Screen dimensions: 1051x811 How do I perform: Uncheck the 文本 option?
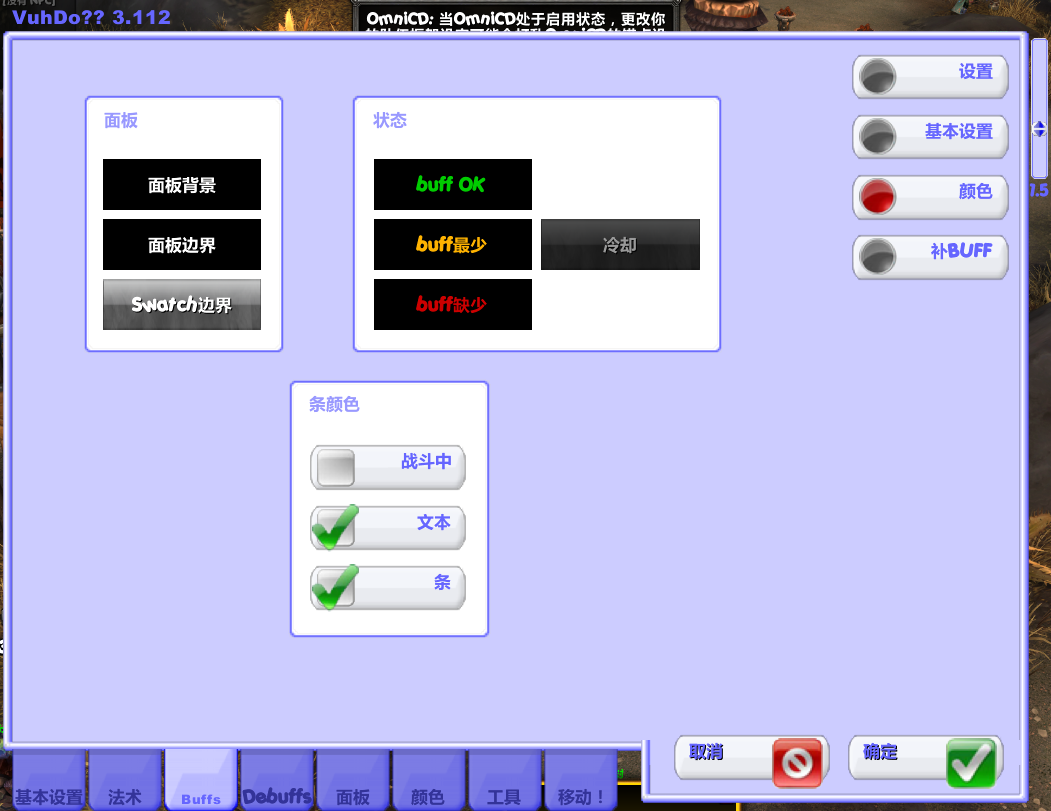334,527
